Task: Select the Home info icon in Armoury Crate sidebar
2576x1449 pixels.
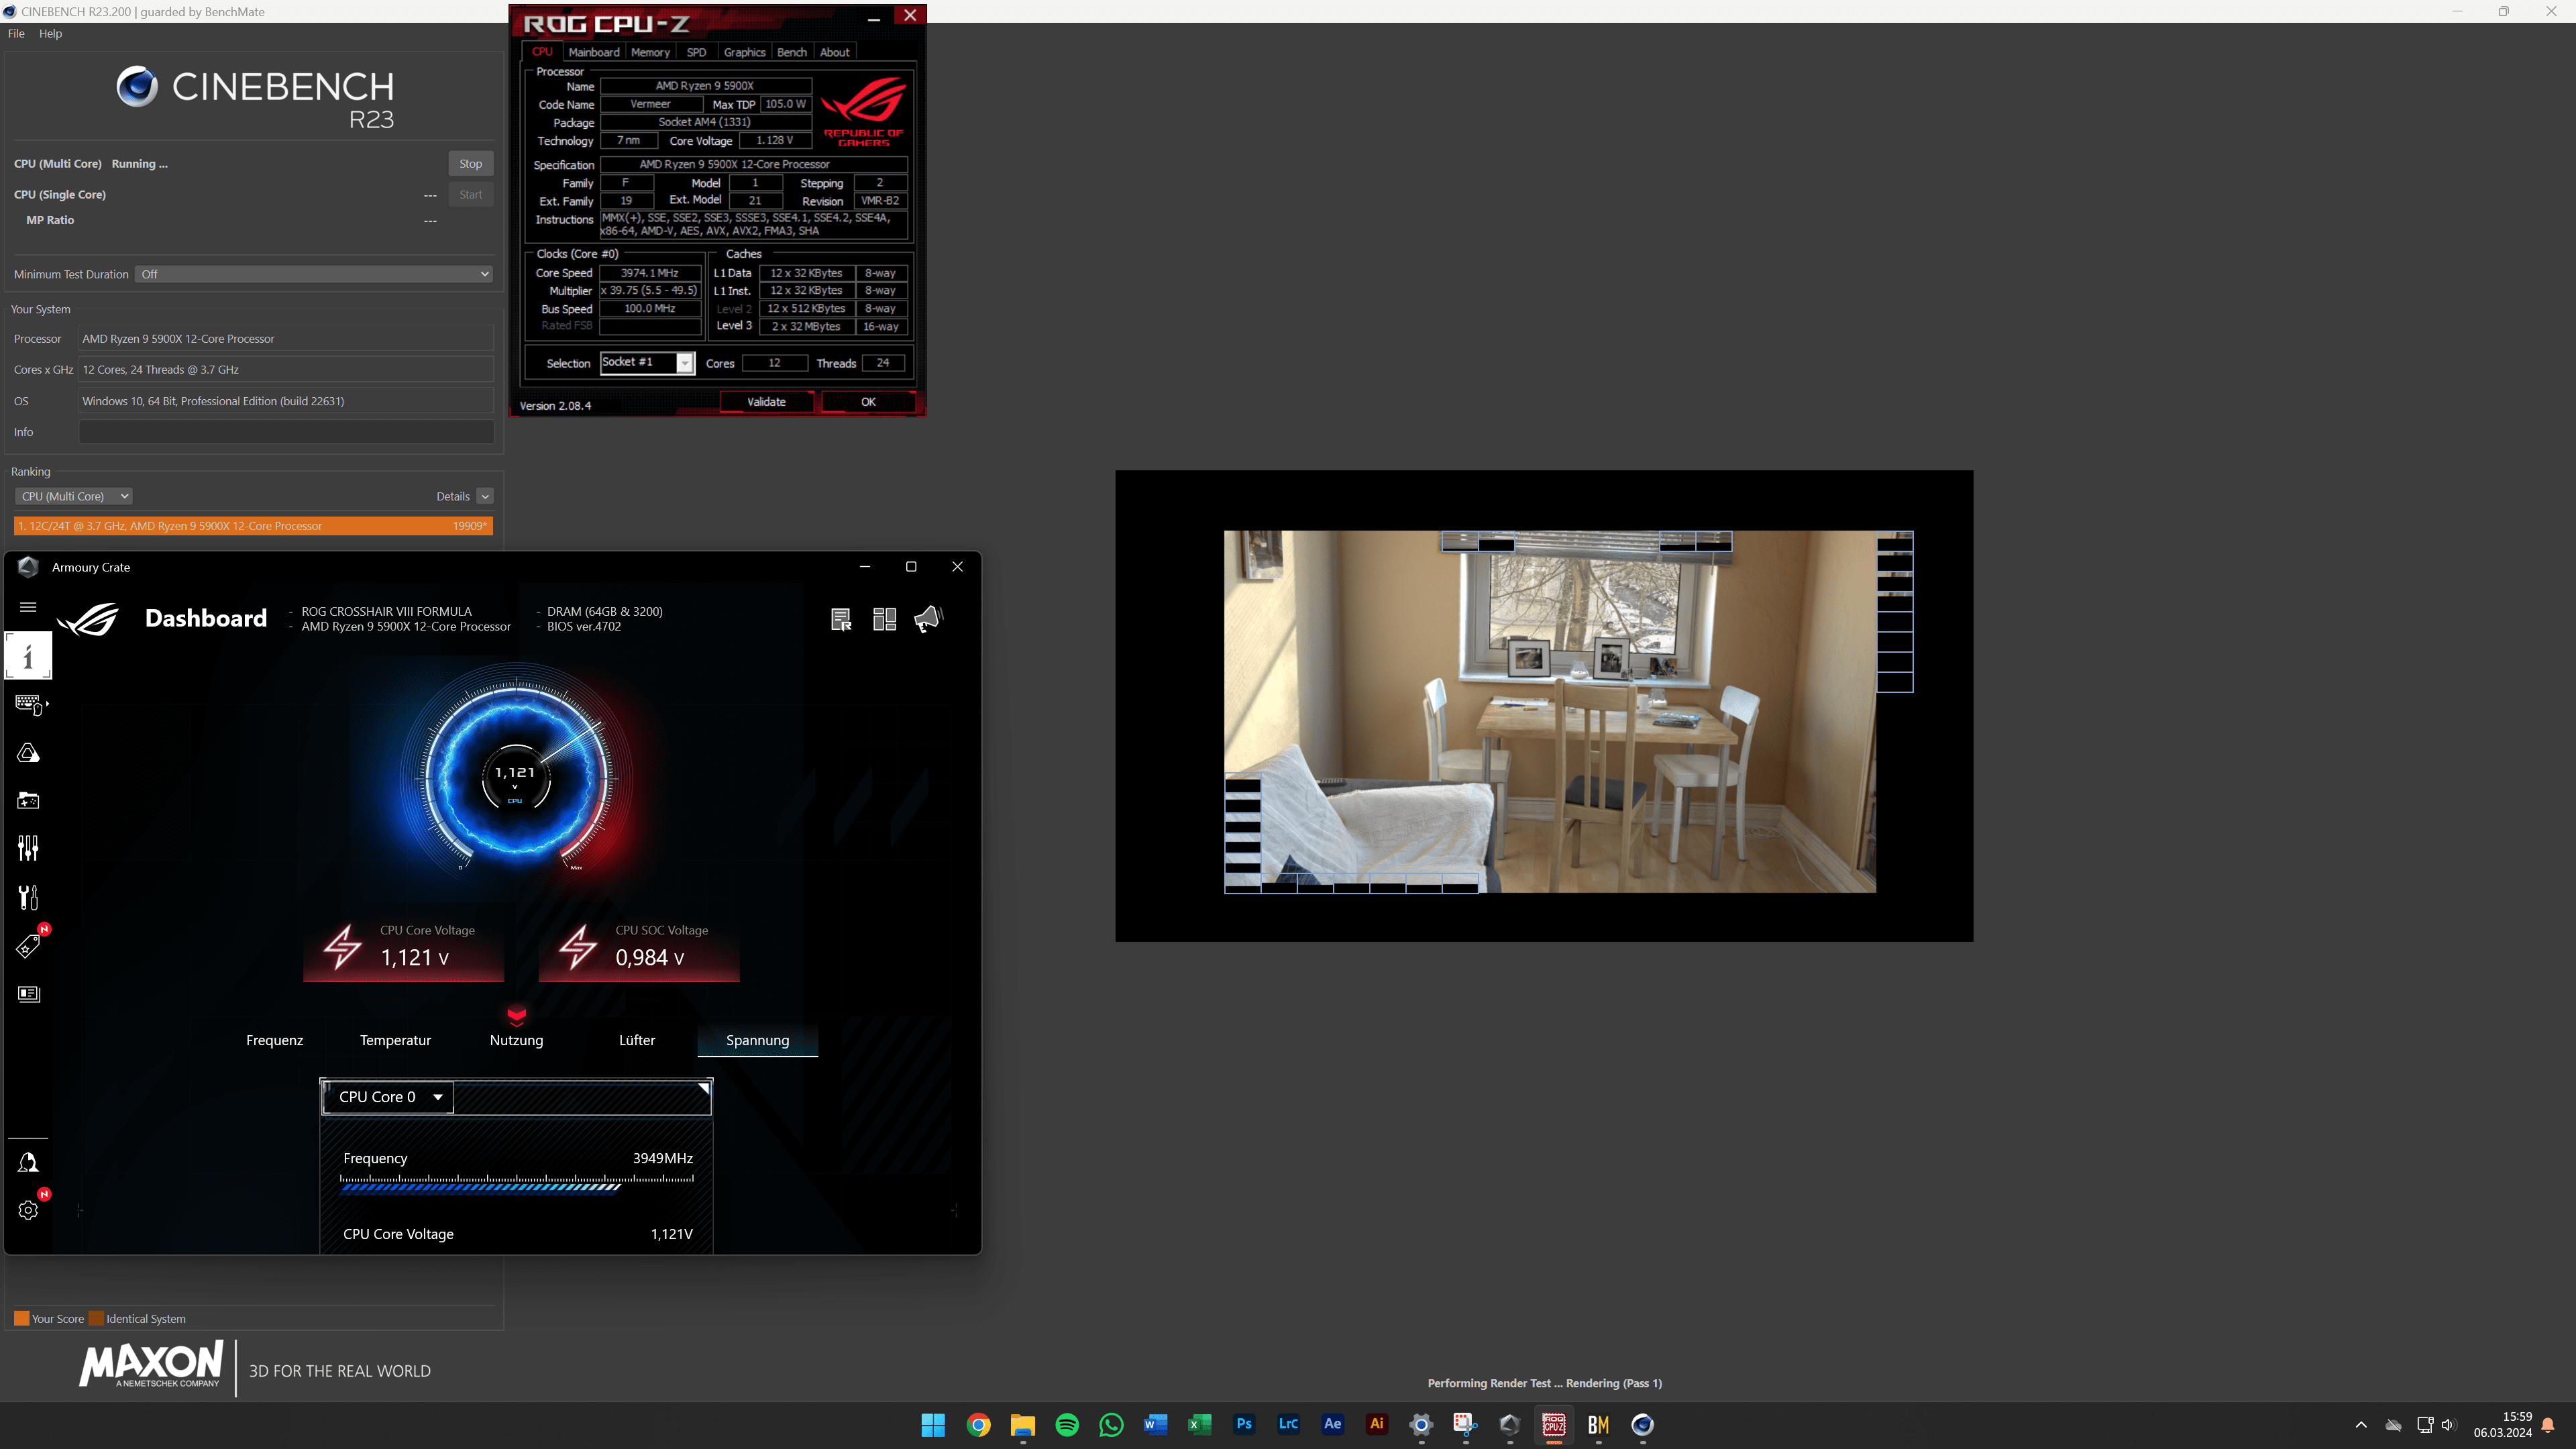Action: point(28,656)
